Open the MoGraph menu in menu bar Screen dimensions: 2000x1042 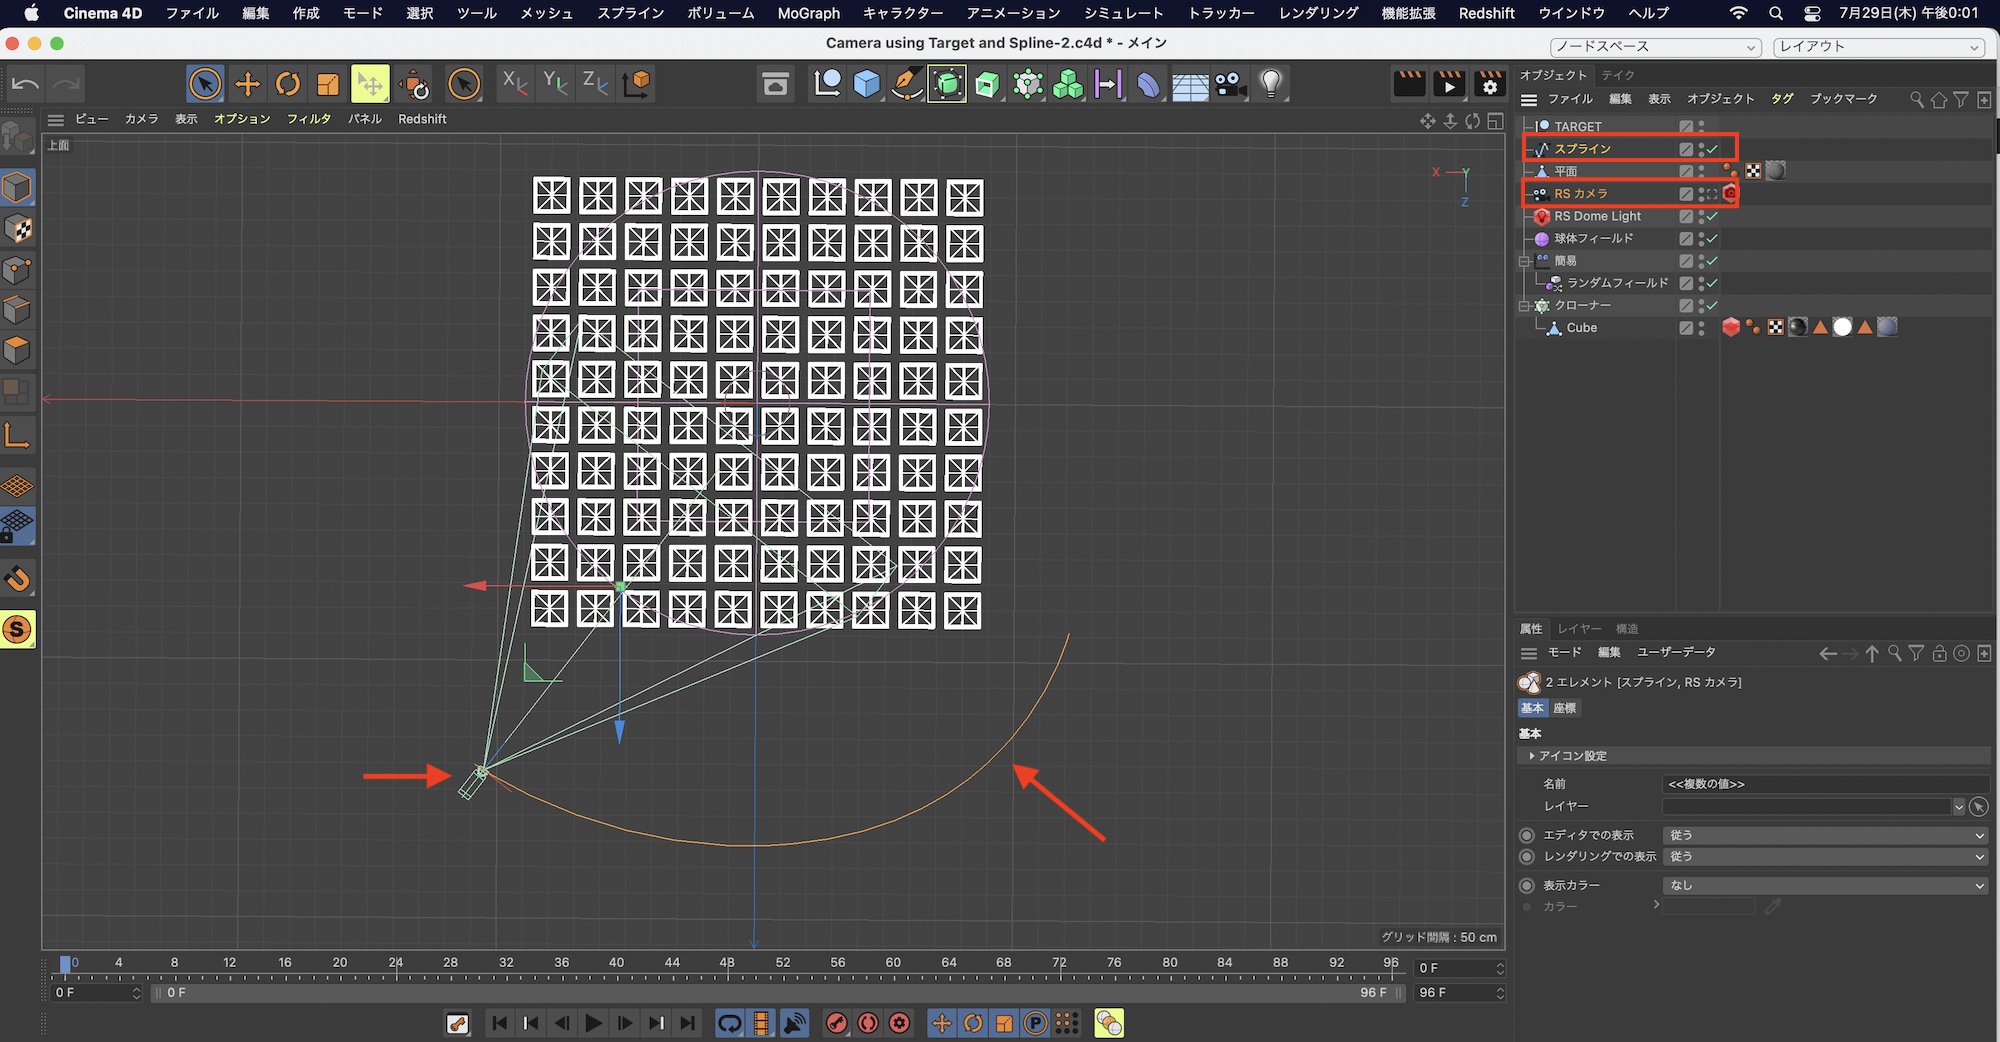(808, 13)
